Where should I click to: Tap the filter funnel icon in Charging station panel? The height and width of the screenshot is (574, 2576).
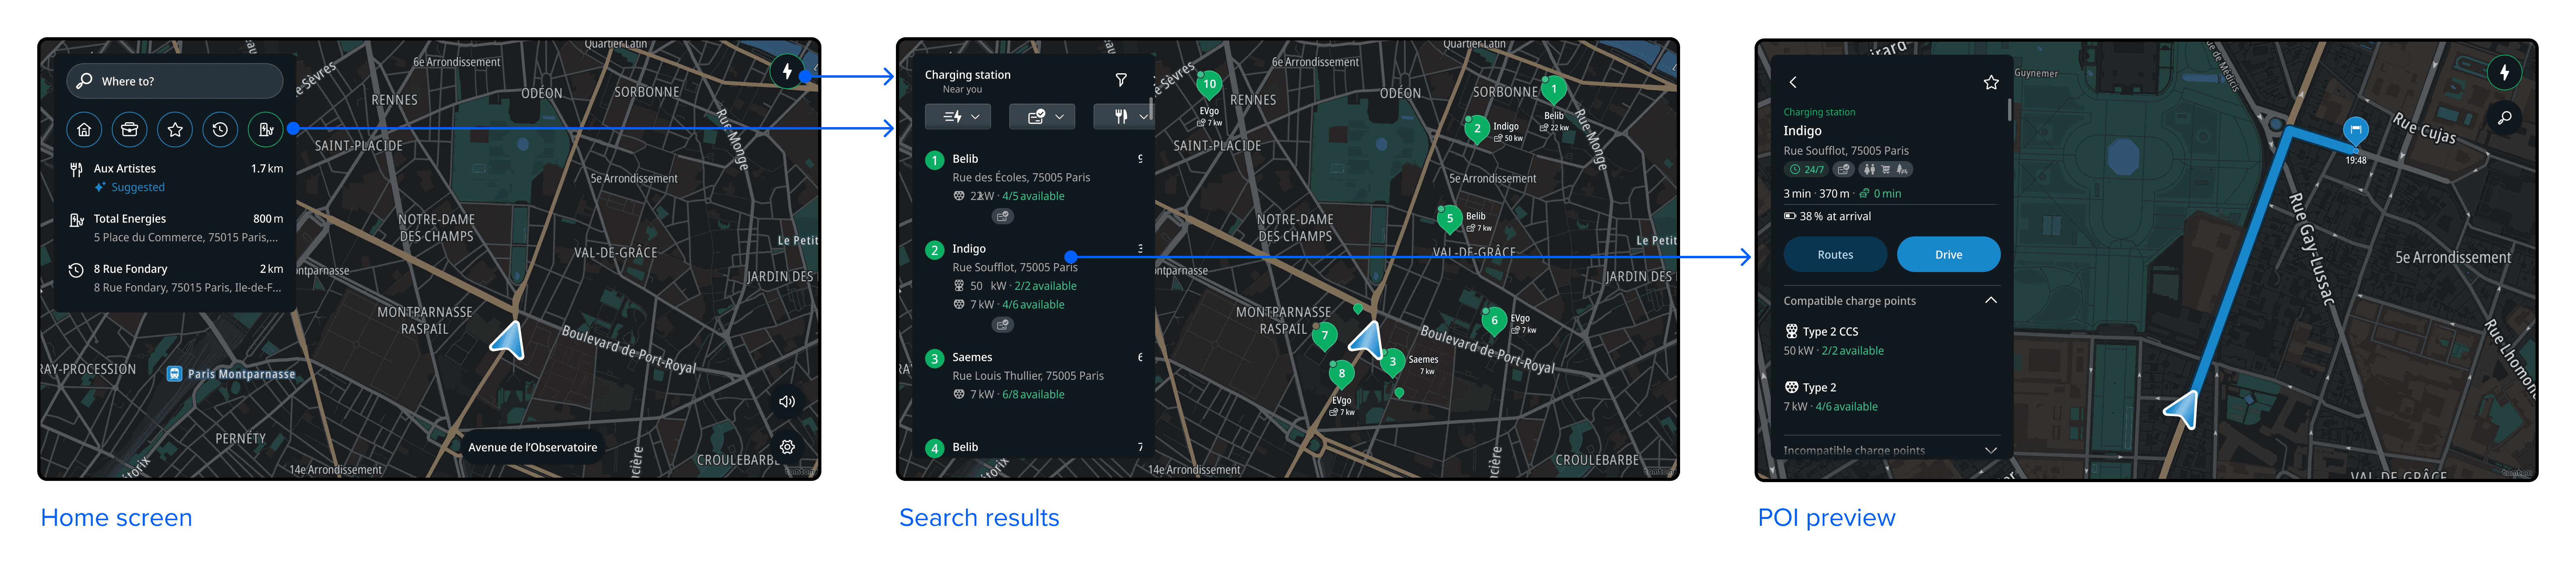pos(1121,80)
